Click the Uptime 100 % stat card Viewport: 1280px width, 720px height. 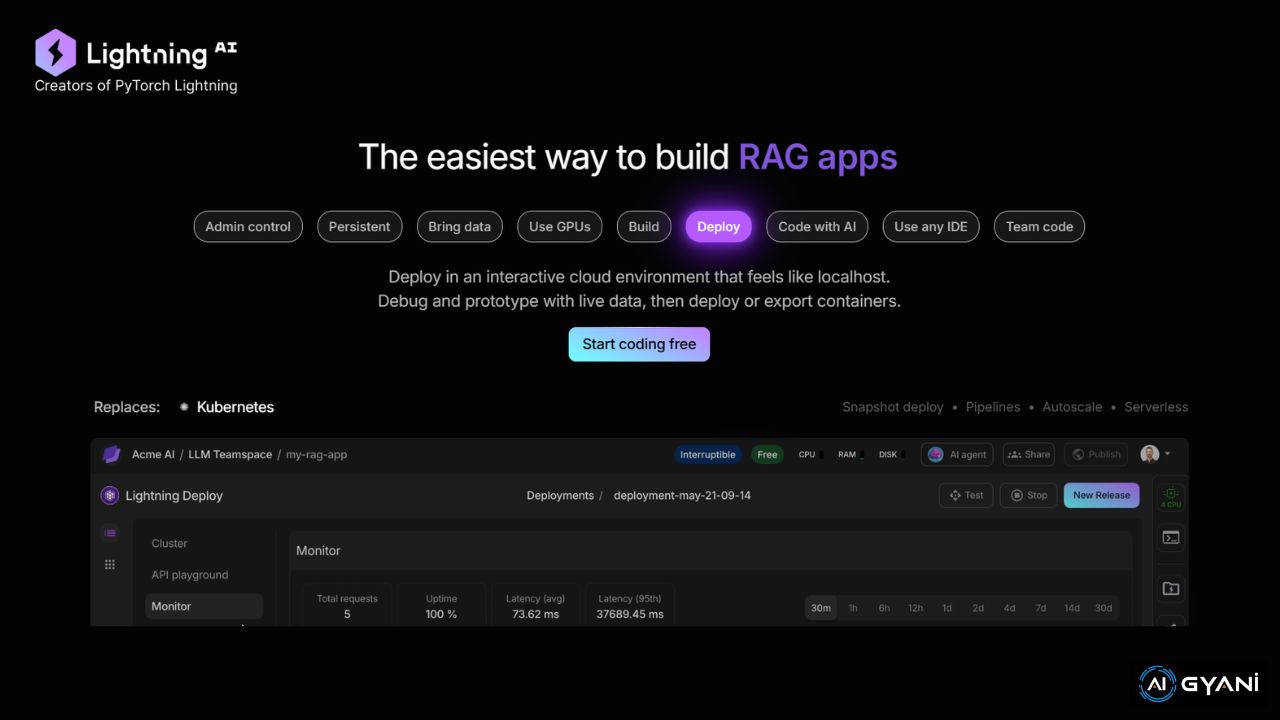pos(441,605)
